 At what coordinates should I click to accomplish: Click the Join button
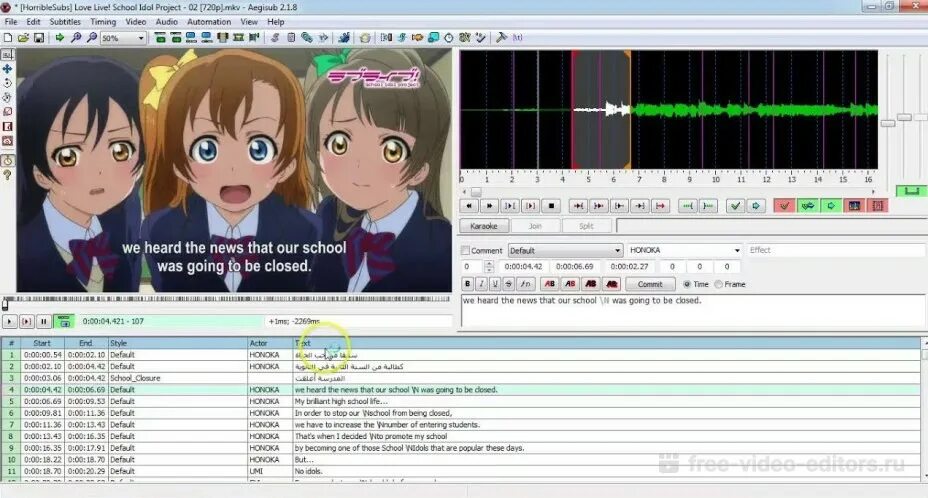pyautogui.click(x=535, y=226)
